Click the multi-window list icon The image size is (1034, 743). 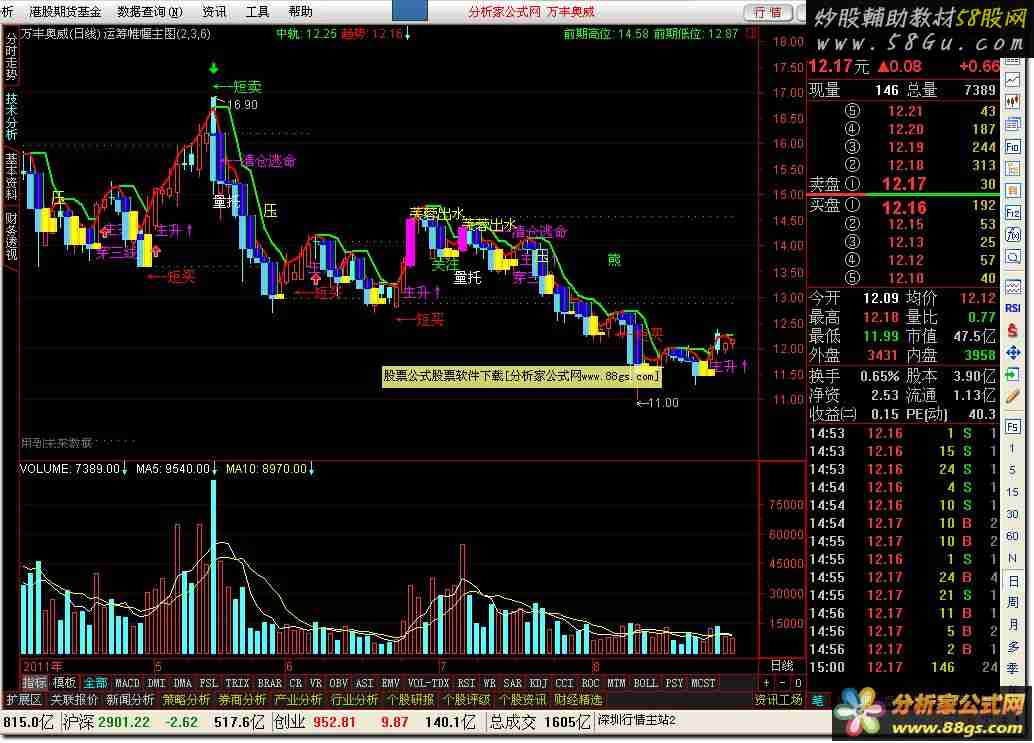pos(1012,124)
